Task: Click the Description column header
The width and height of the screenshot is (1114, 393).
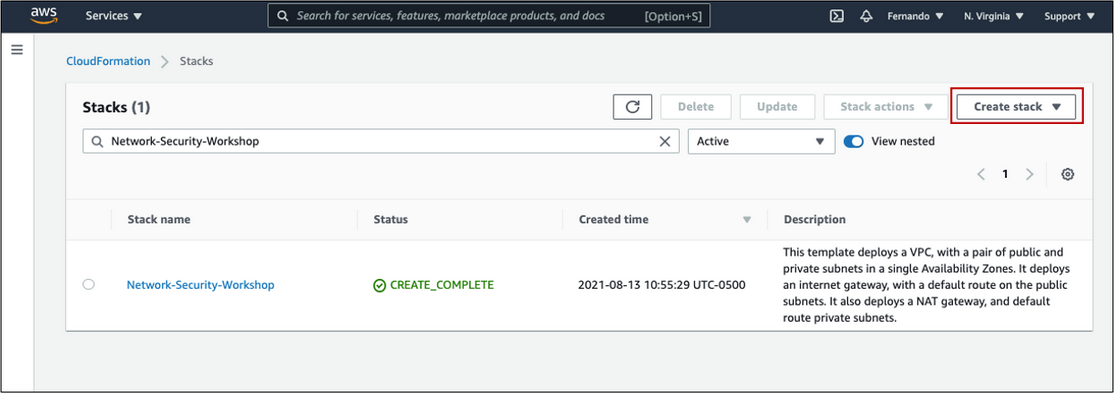Action: click(815, 220)
